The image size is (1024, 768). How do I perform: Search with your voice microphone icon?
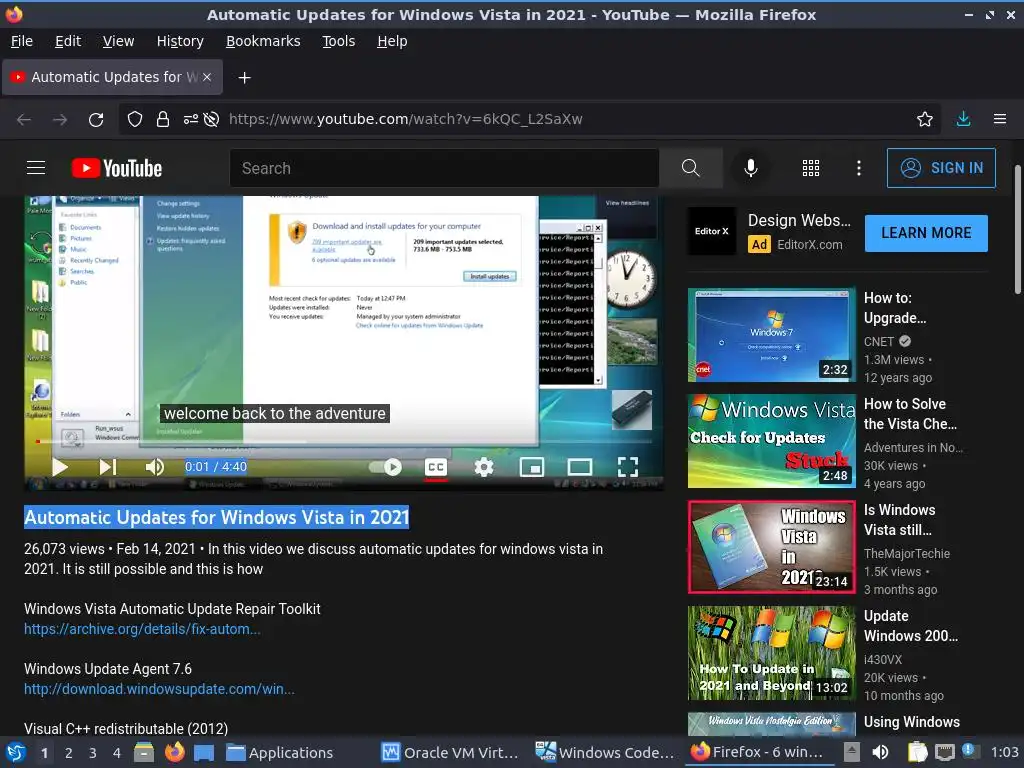click(x=751, y=168)
